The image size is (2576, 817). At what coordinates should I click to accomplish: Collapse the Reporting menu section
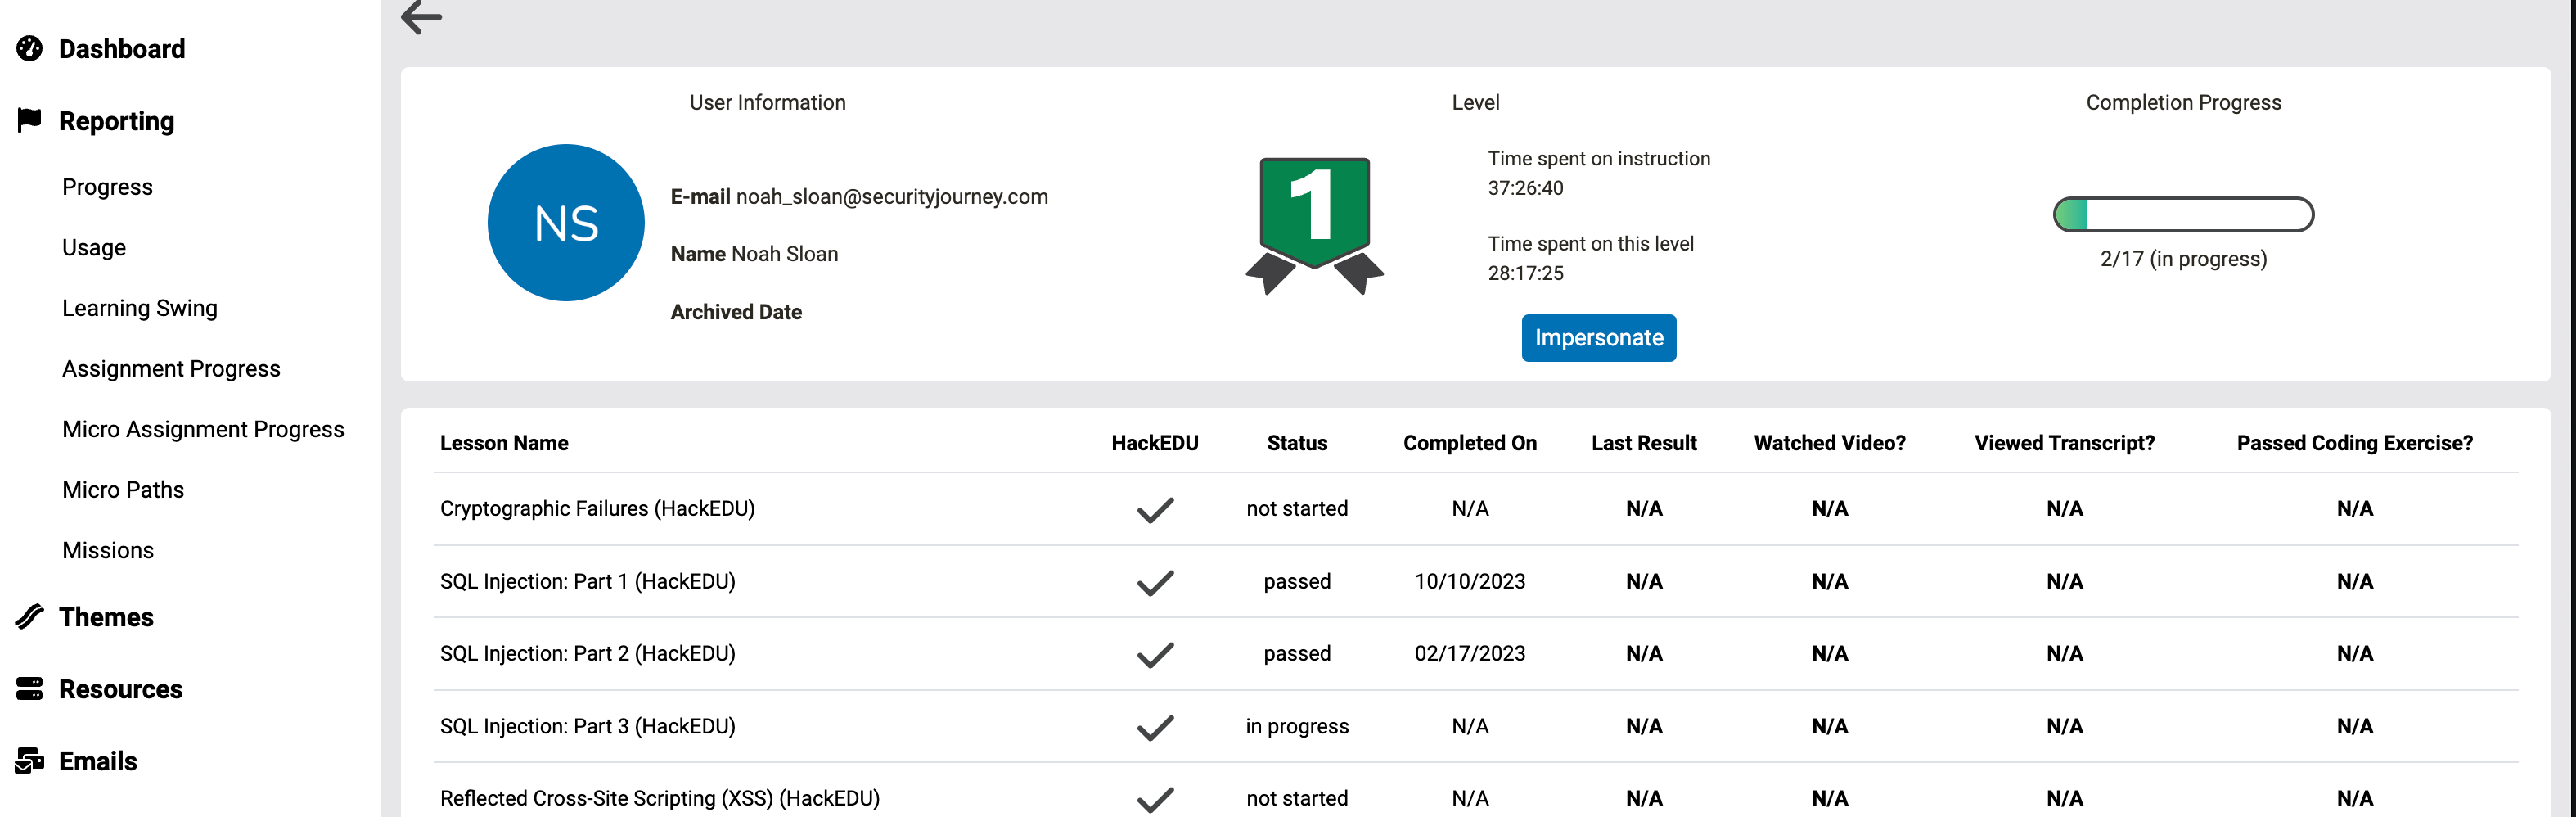coord(116,121)
